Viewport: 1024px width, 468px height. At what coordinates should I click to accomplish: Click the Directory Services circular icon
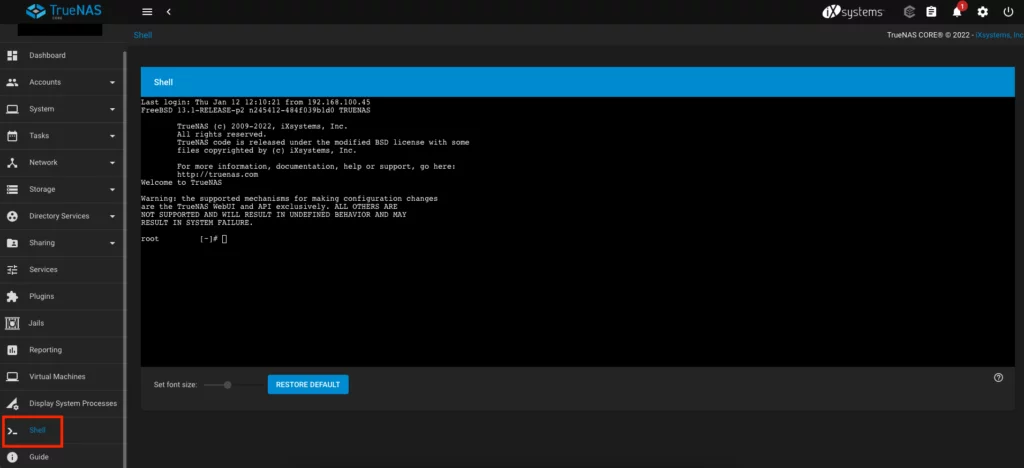pyautogui.click(x=12, y=216)
